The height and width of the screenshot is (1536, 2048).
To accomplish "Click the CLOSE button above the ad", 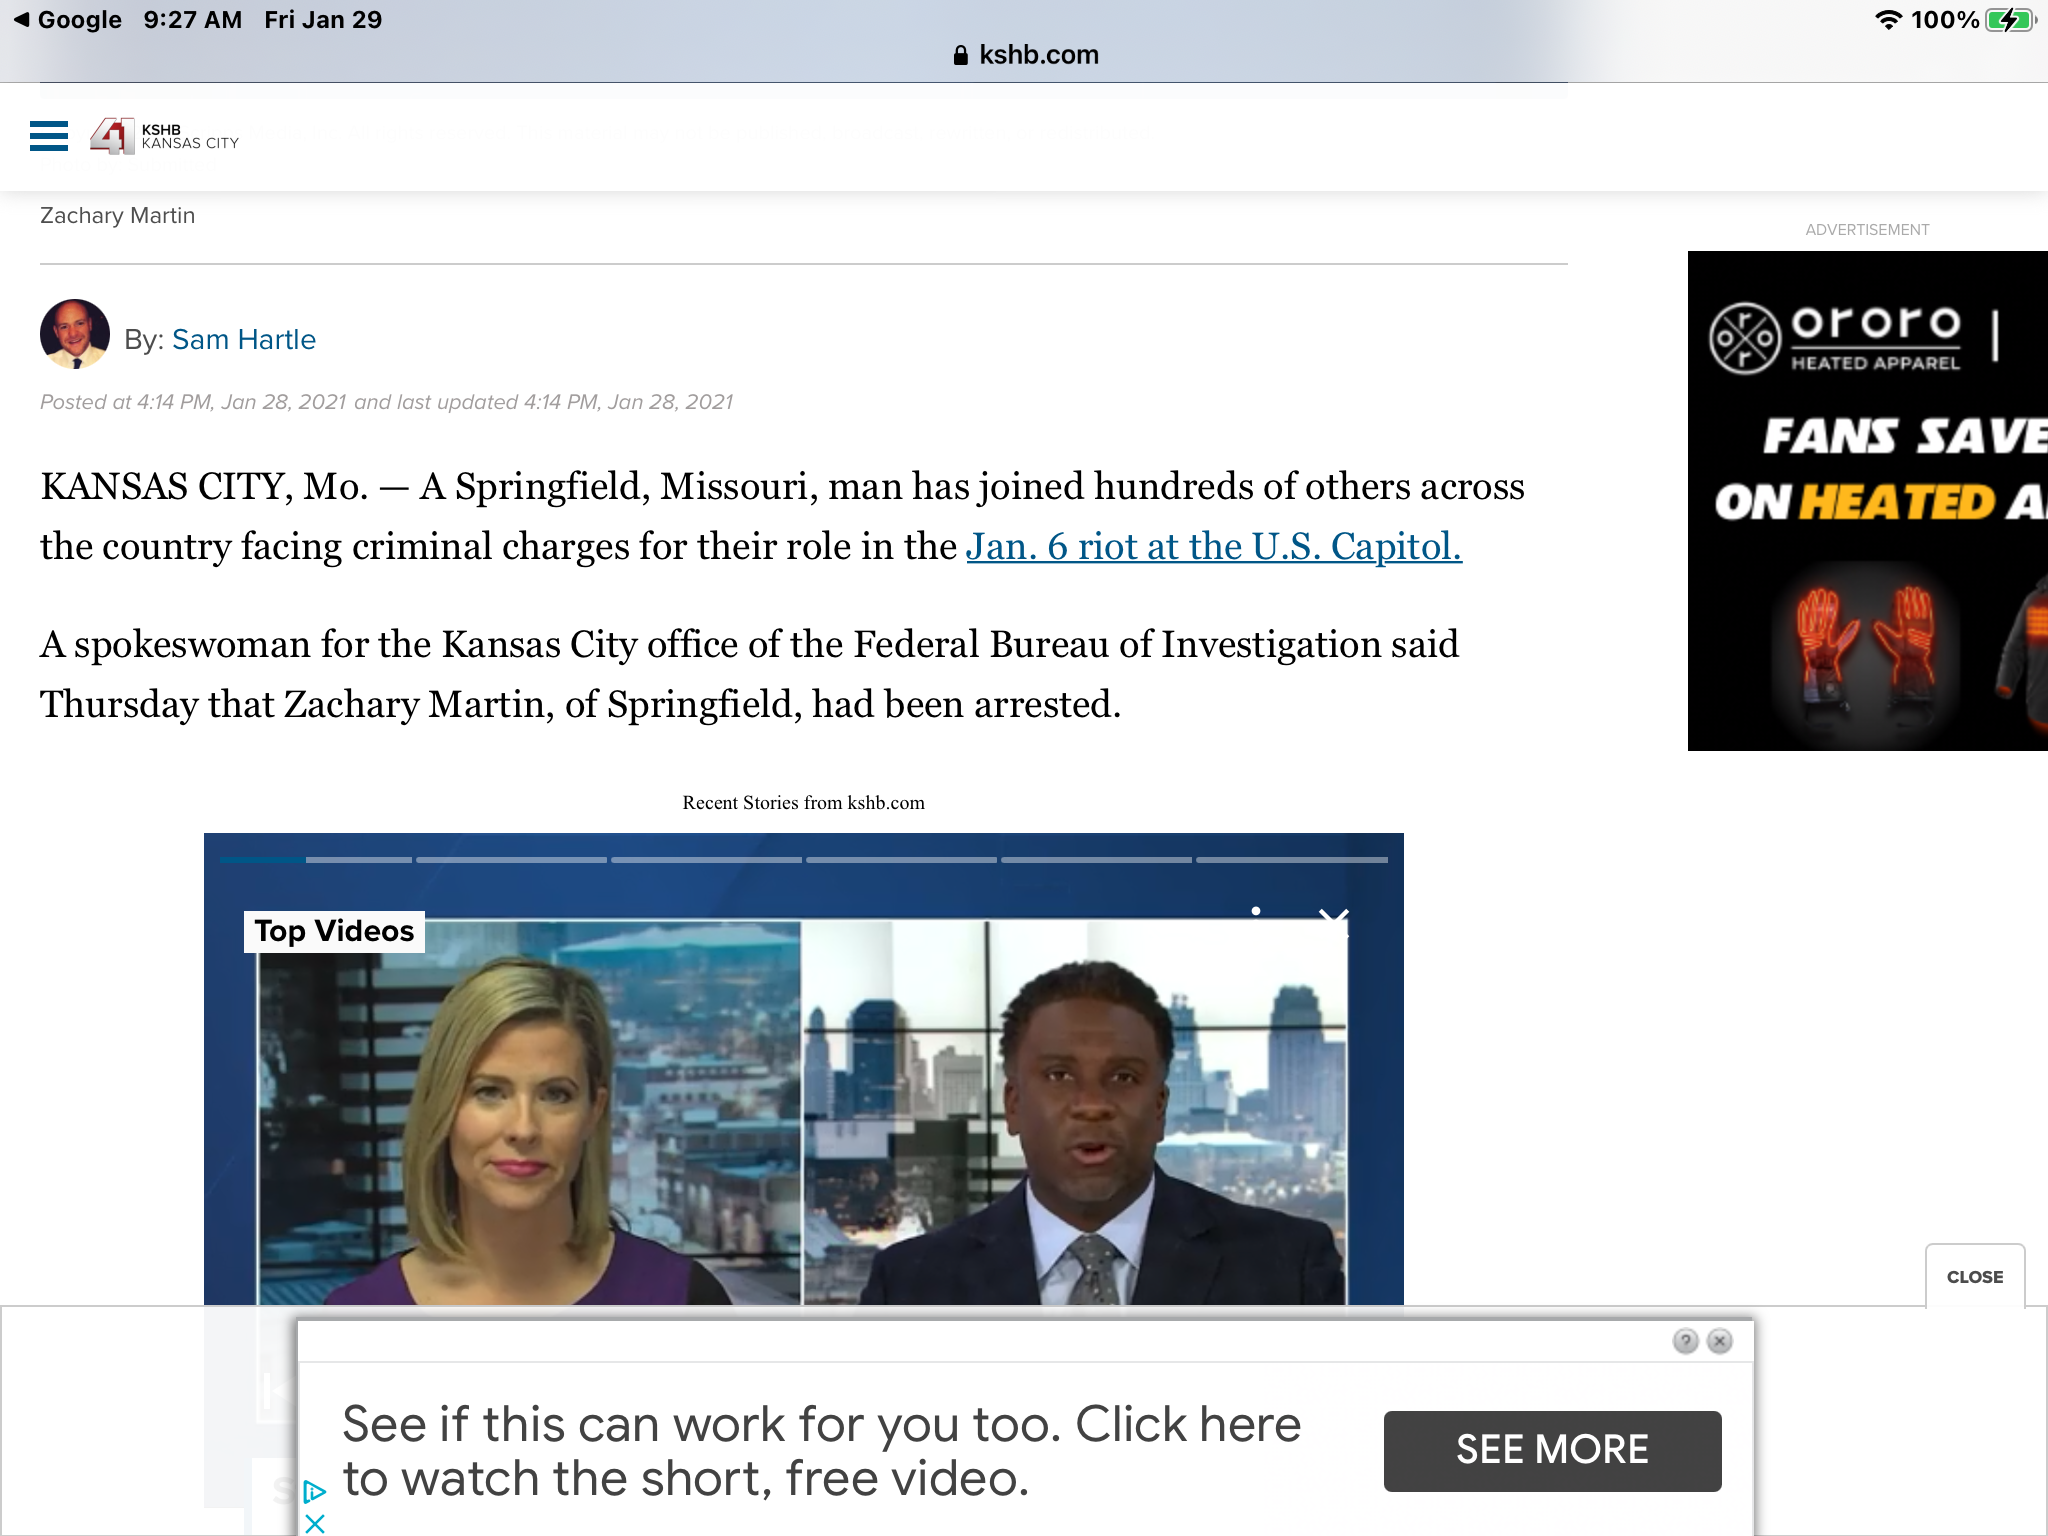I will pos(1975,1277).
